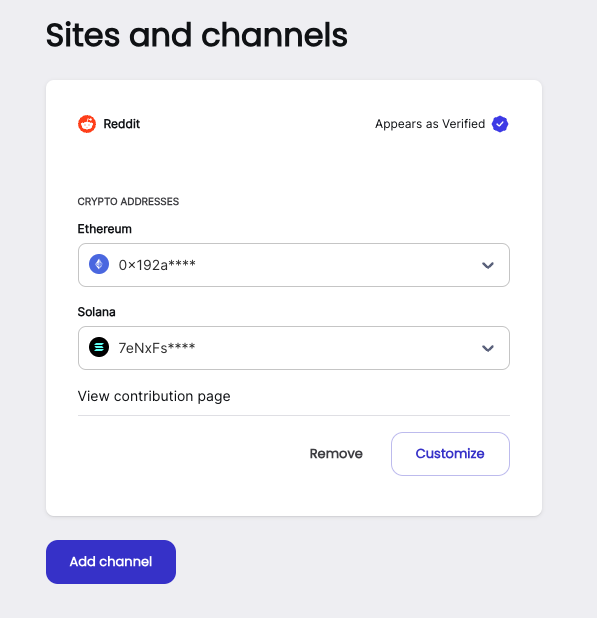Open the 7eNxFs**** Solana address selector
Viewport: 597px width, 618px height.
[x=294, y=348]
